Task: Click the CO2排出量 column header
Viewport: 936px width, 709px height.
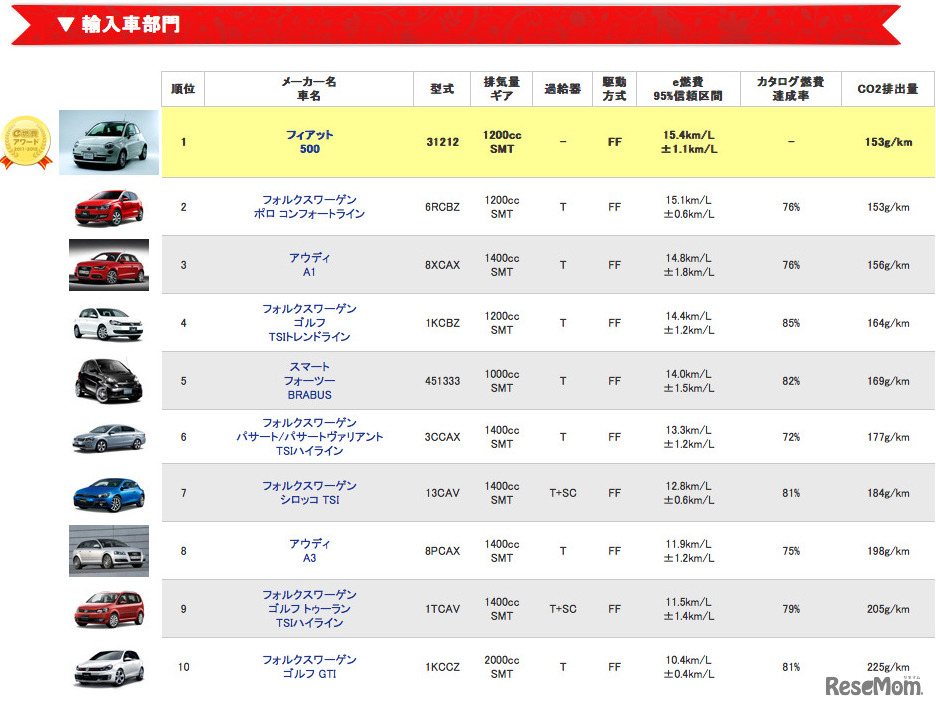Action: 888,89
